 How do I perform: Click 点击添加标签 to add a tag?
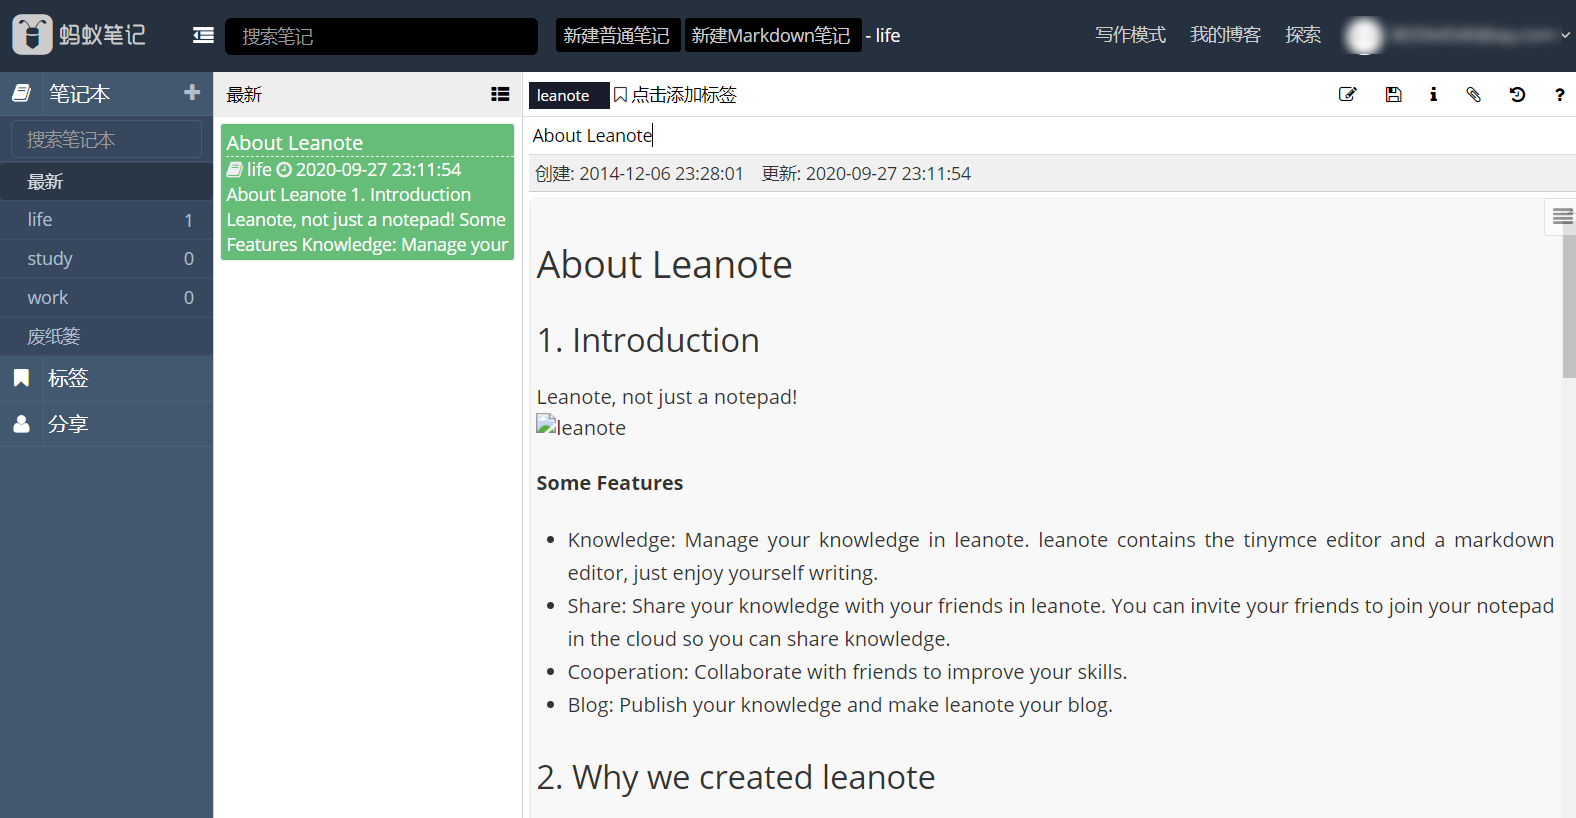pyautogui.click(x=683, y=95)
